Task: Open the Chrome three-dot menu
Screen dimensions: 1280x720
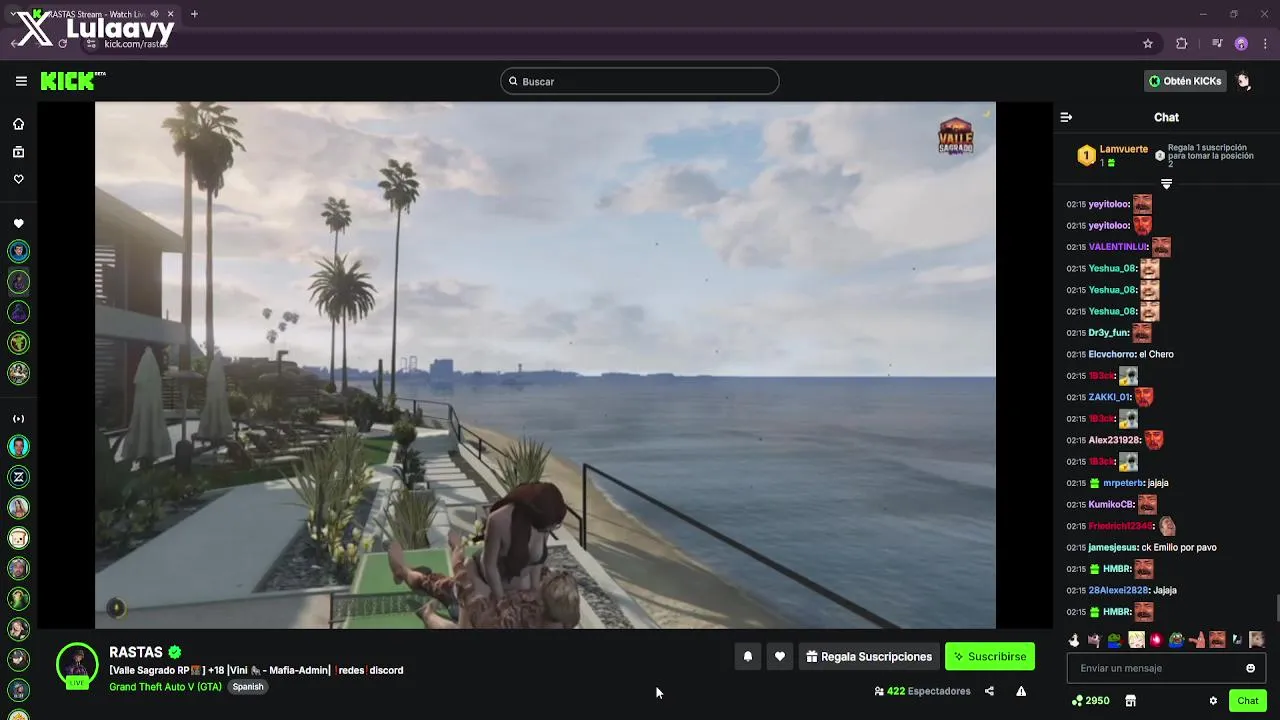Action: tap(1263, 43)
